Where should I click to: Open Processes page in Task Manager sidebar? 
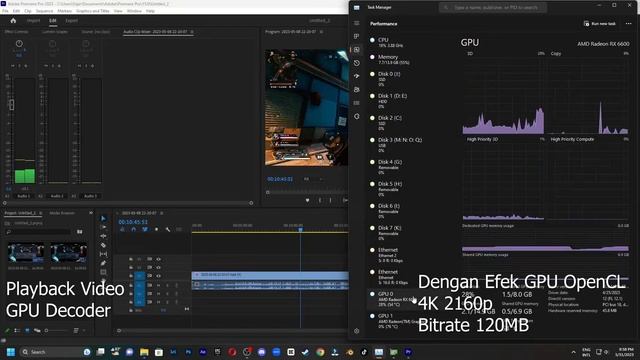click(357, 36)
